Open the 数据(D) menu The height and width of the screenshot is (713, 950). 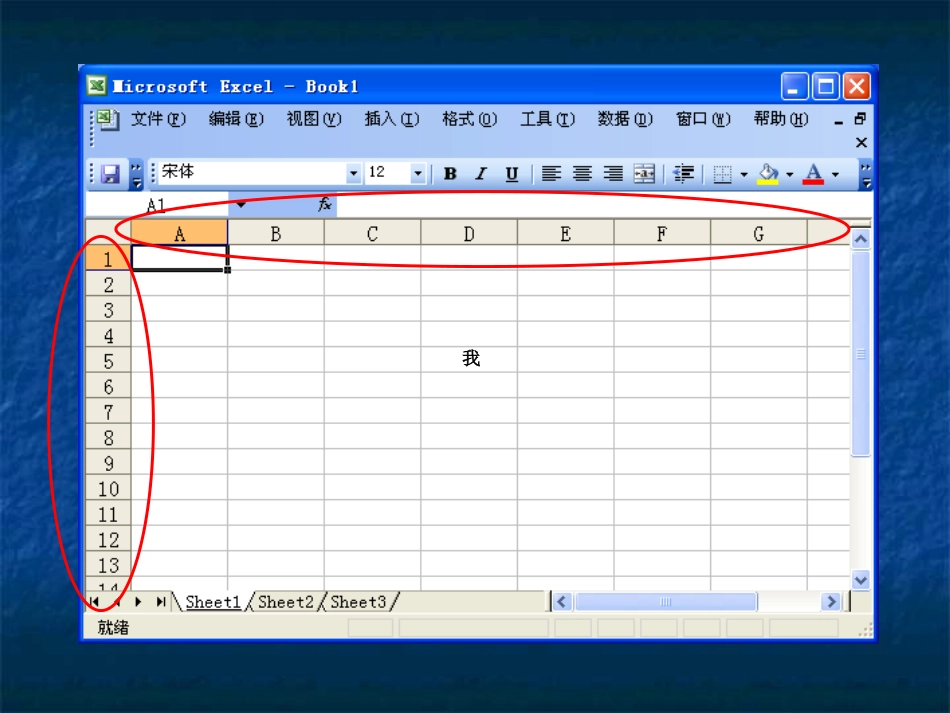tap(625, 119)
